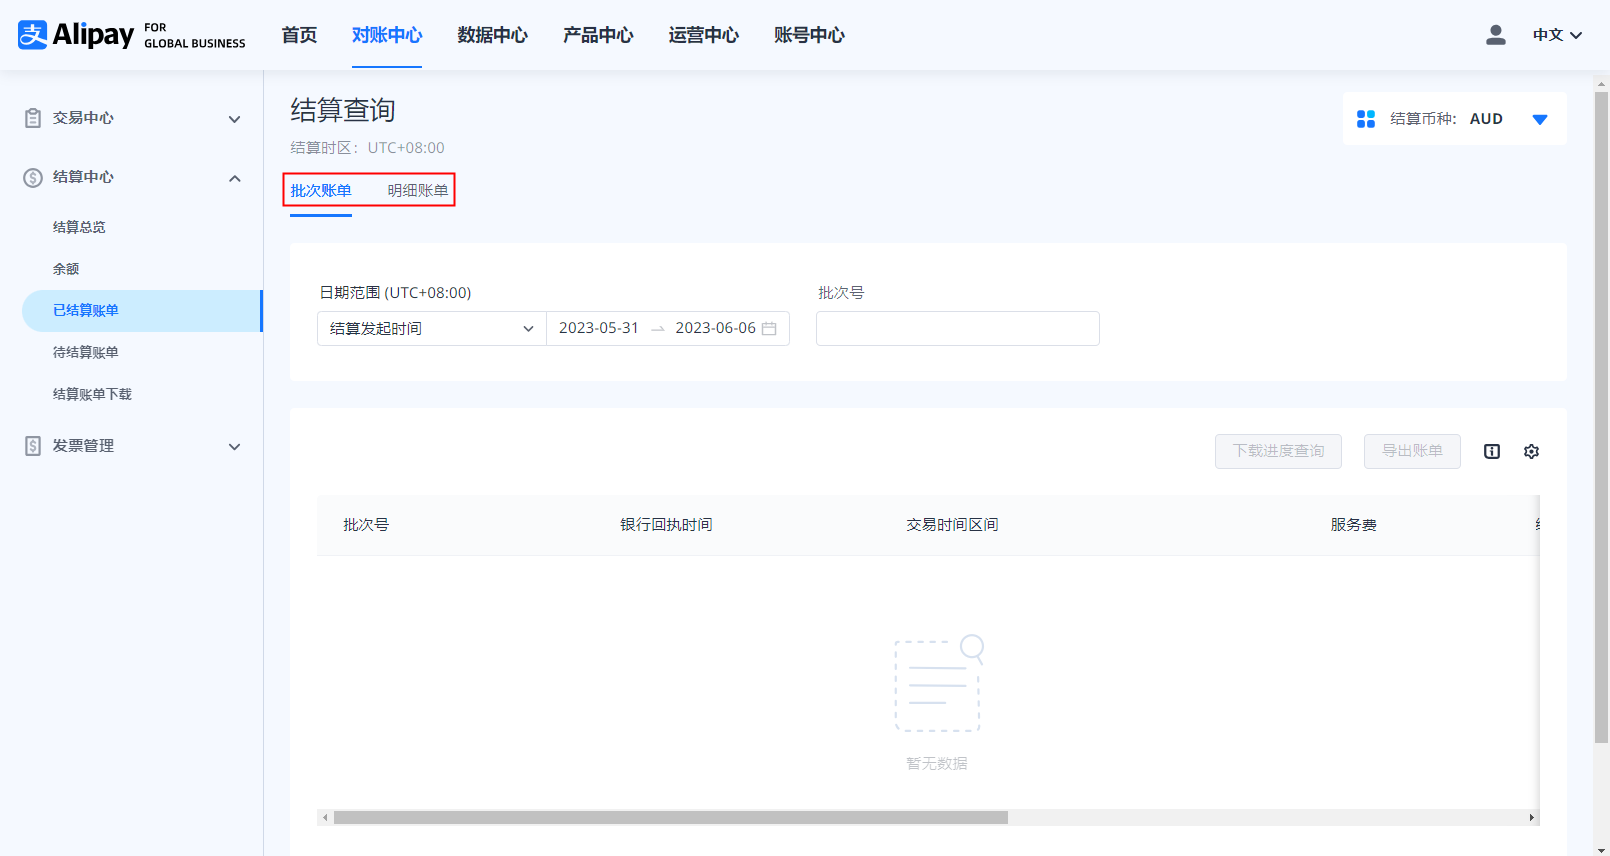Switch to the 明细账单 tab
Viewport: 1610px width, 856px height.
point(418,191)
